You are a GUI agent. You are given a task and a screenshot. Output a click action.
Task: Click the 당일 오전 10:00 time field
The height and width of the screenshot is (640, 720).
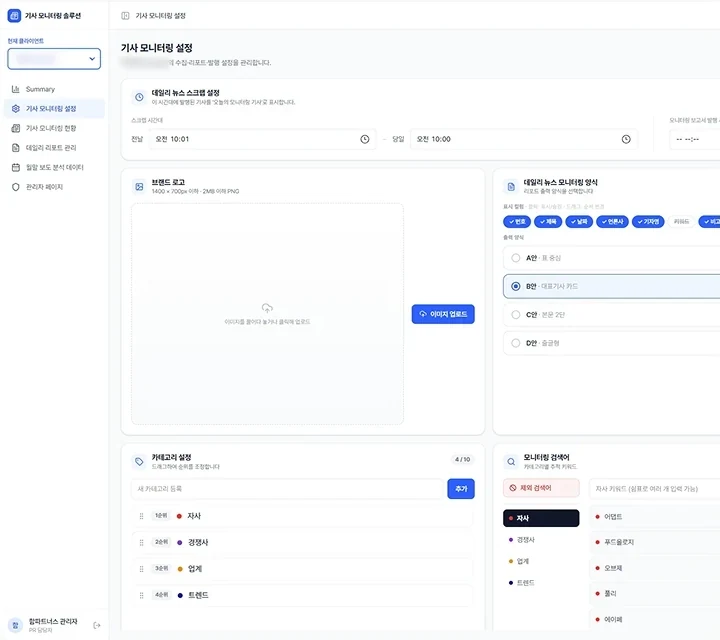click(523, 139)
